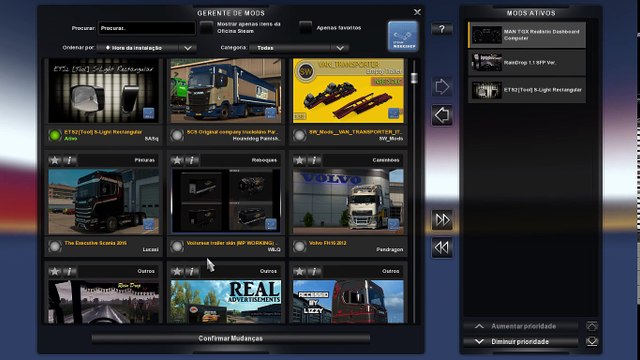640x360 pixels.
Task: Click 'Pendragon' author name
Action: tap(389, 249)
